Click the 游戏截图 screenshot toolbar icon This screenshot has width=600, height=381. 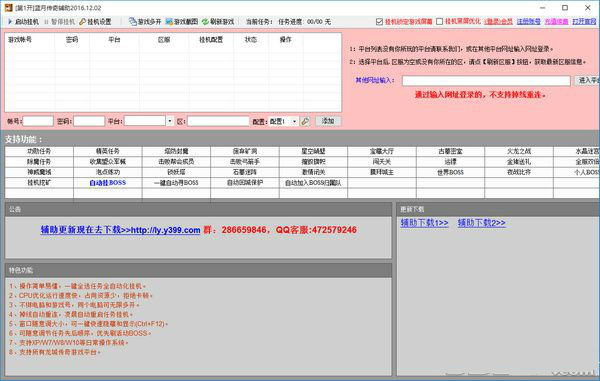tap(169, 22)
